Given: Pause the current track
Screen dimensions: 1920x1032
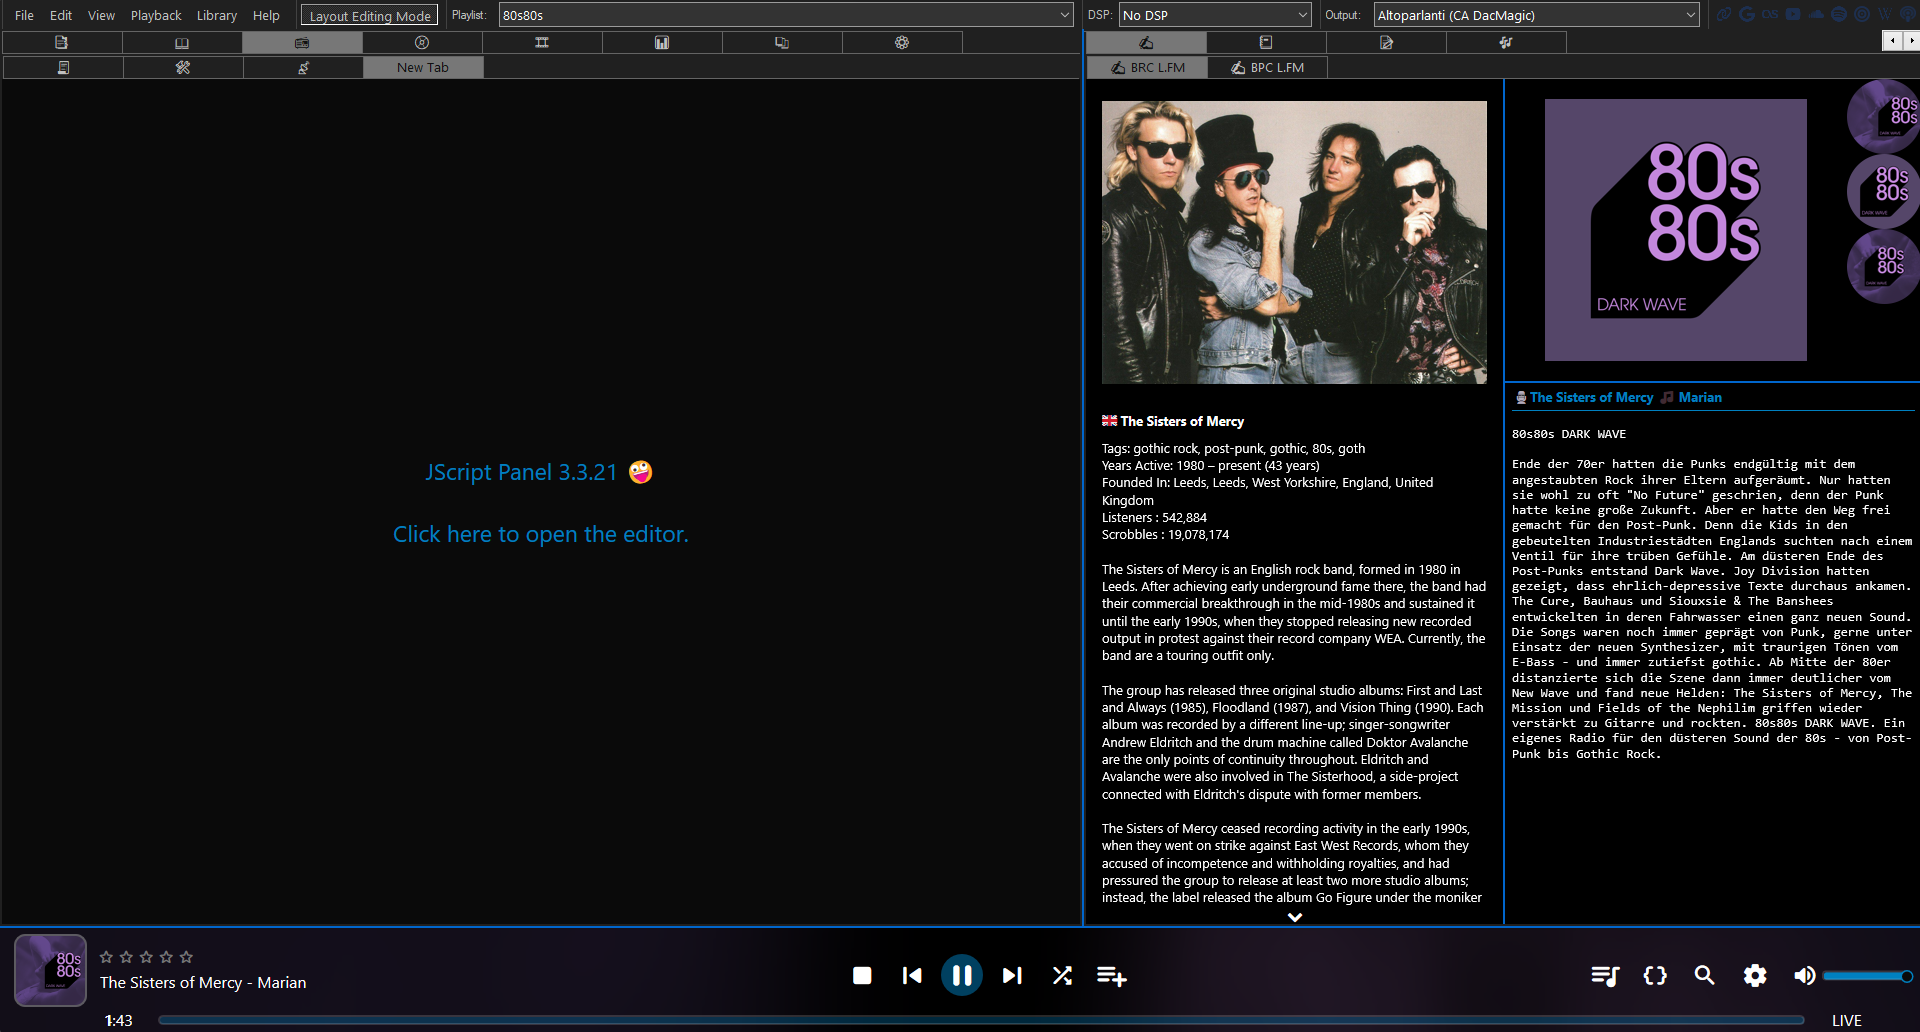Looking at the screenshot, I should pyautogui.click(x=962, y=975).
